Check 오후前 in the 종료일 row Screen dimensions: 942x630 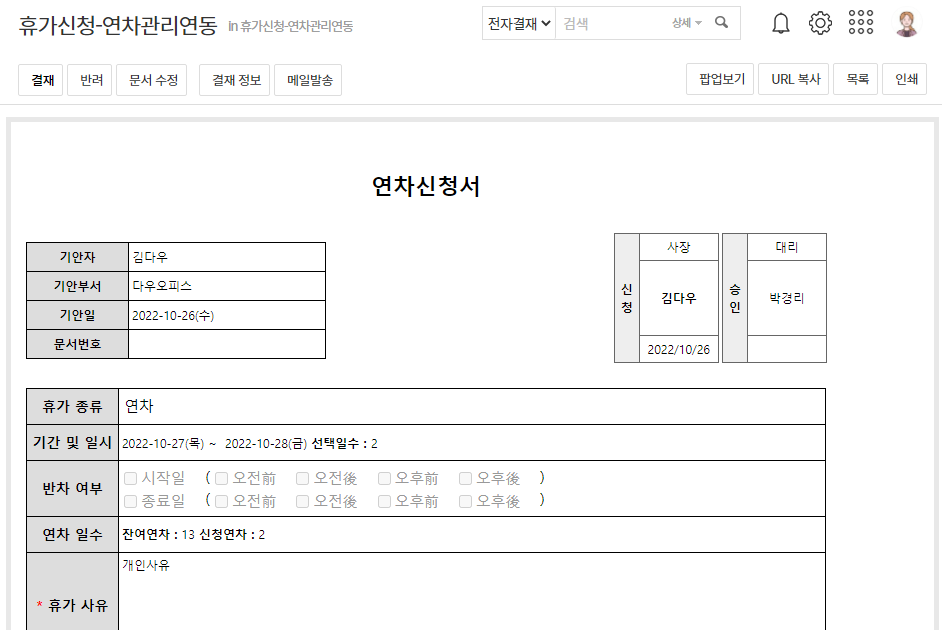coord(384,501)
